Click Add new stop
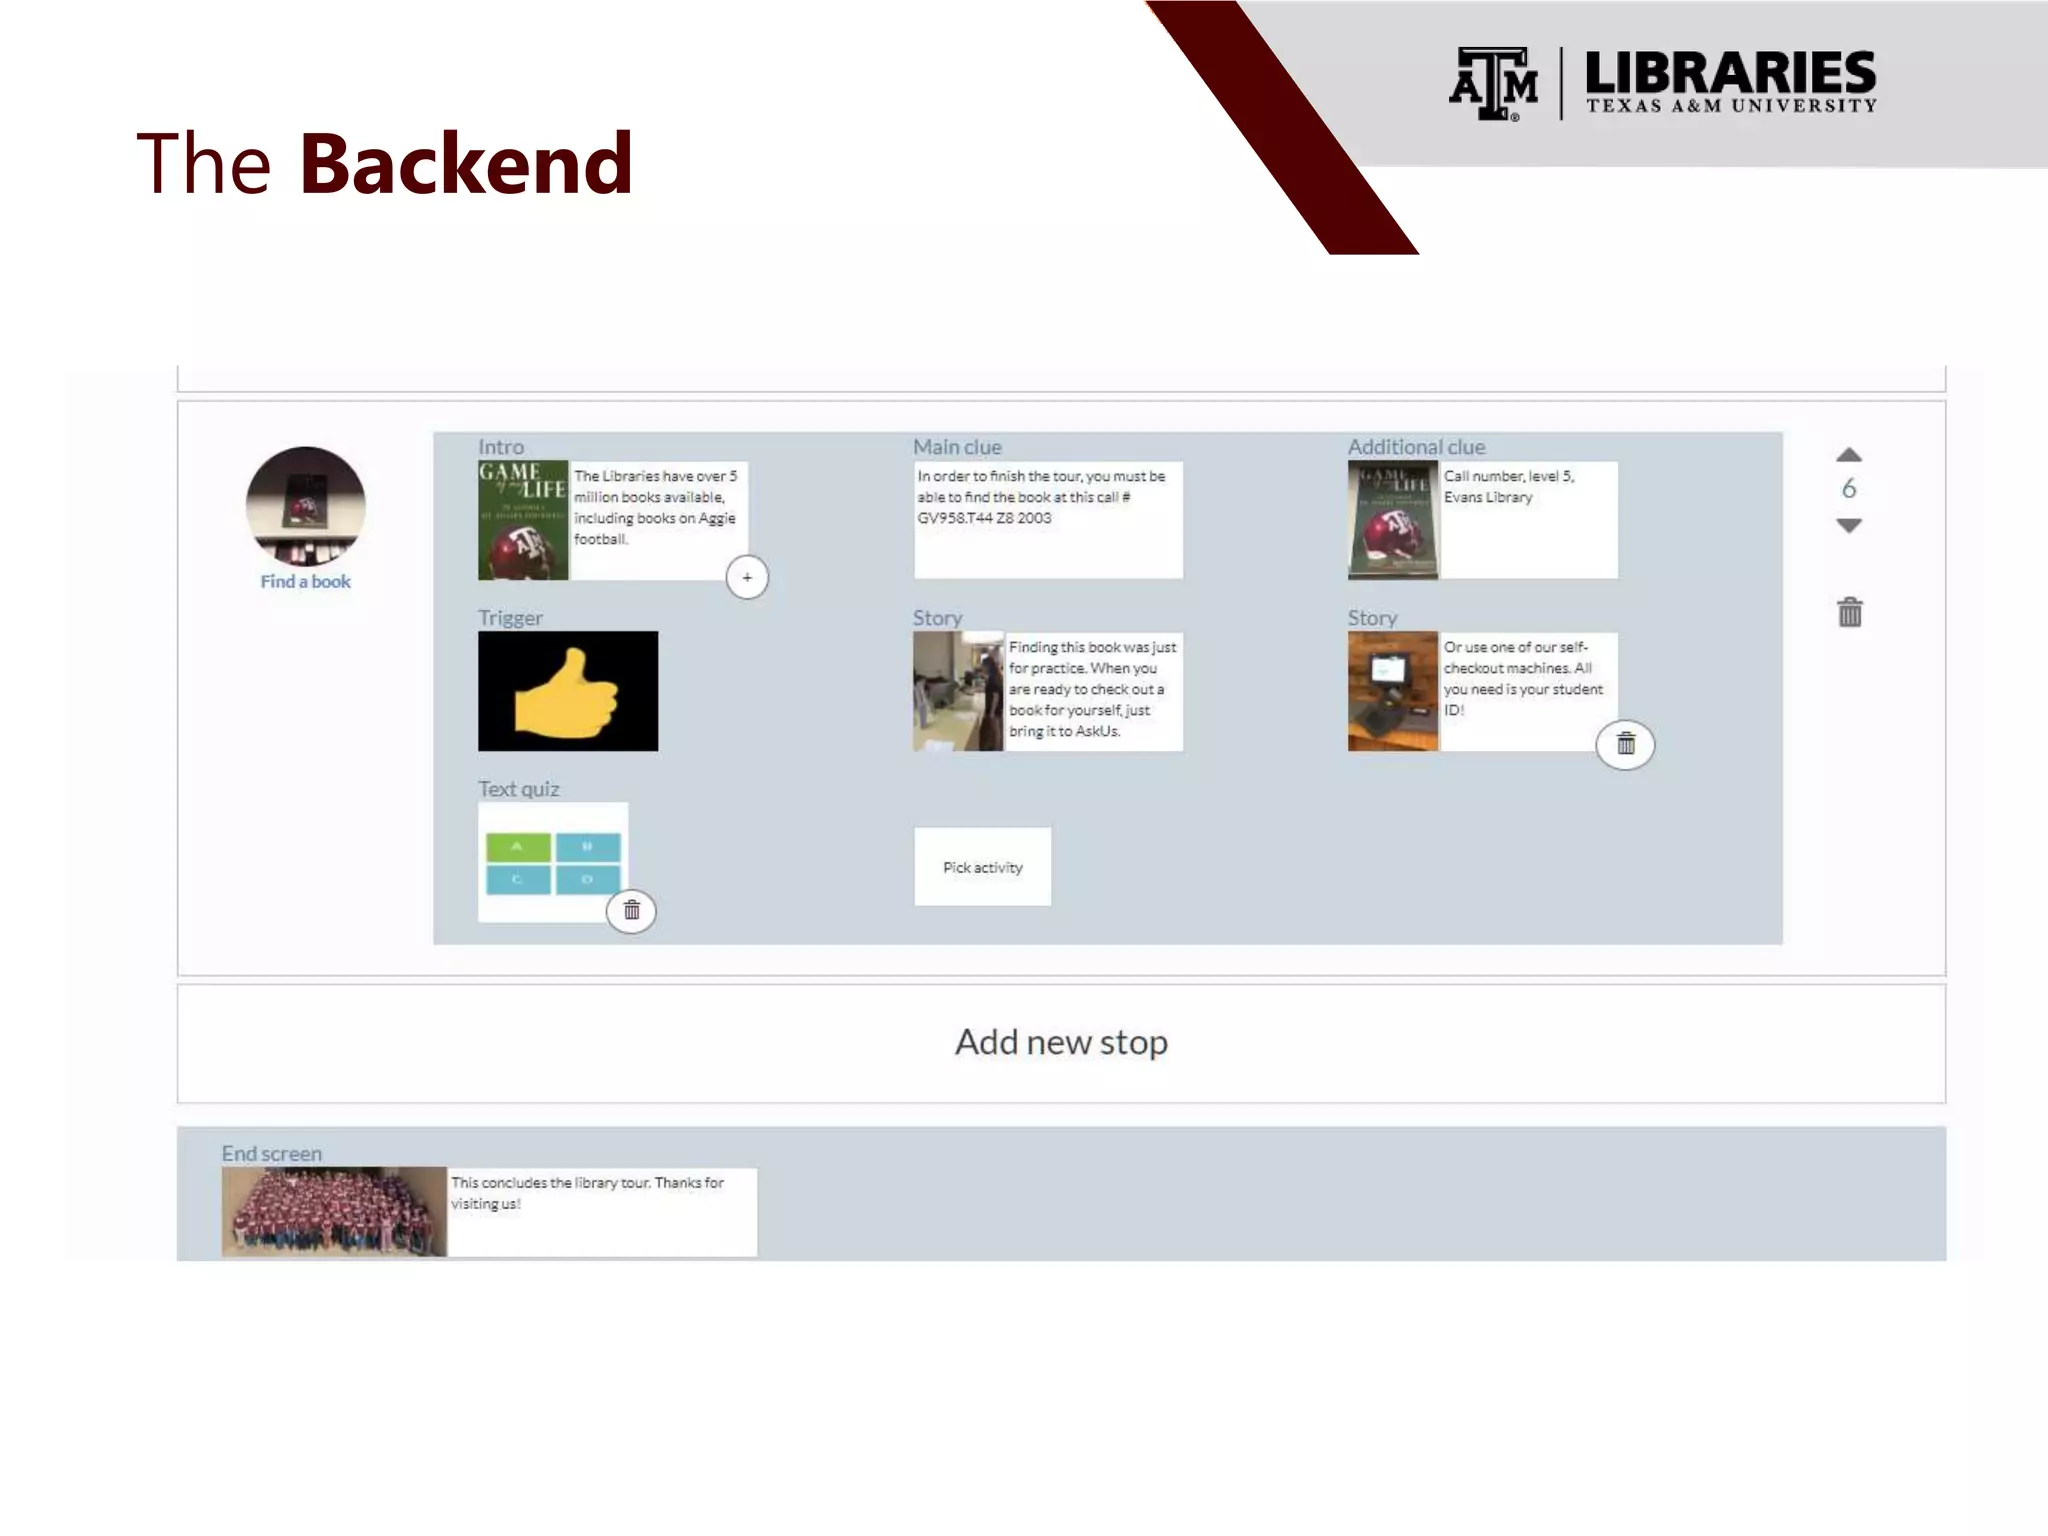The image size is (2048, 1536). point(1061,1043)
